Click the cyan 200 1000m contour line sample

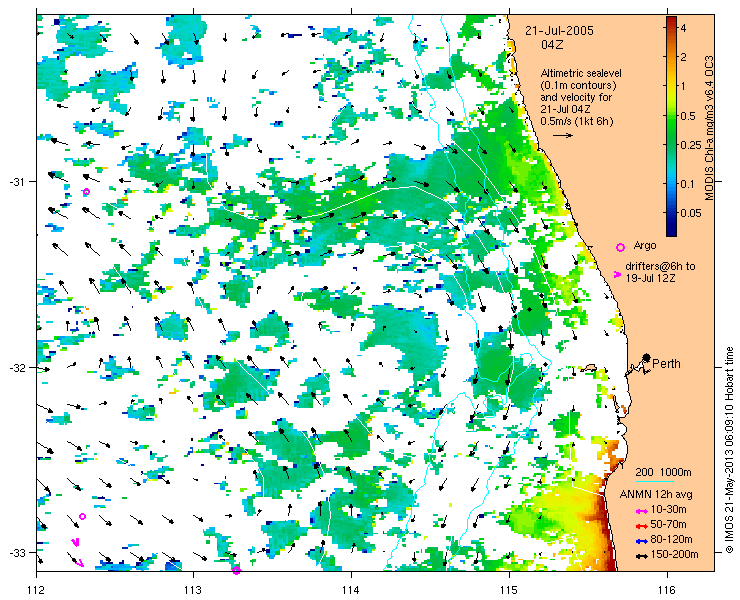coord(654,482)
